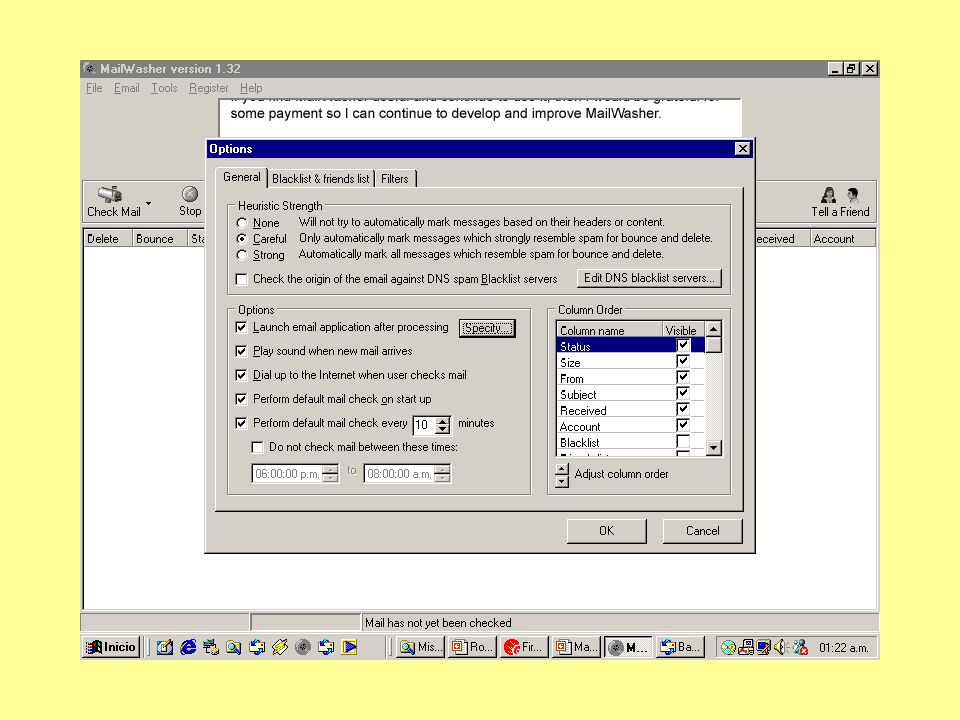Toggle visibility of the Size column
960x720 pixels.
(683, 361)
